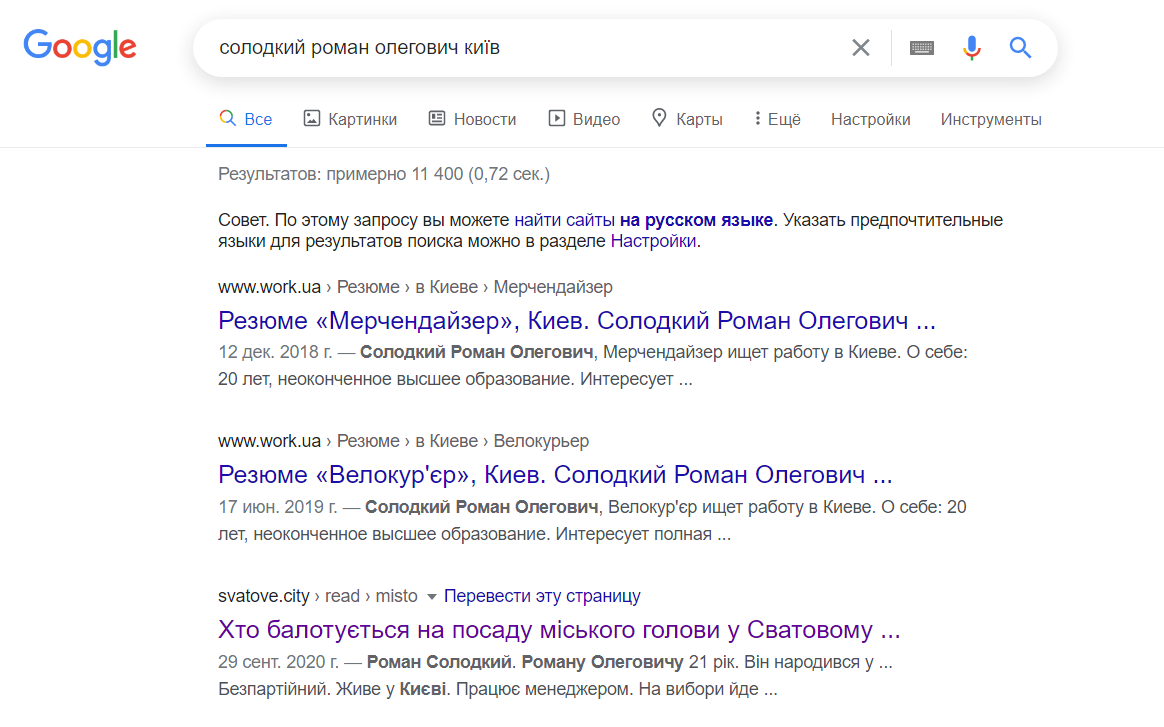Open the Видео tab

pyautogui.click(x=584, y=119)
